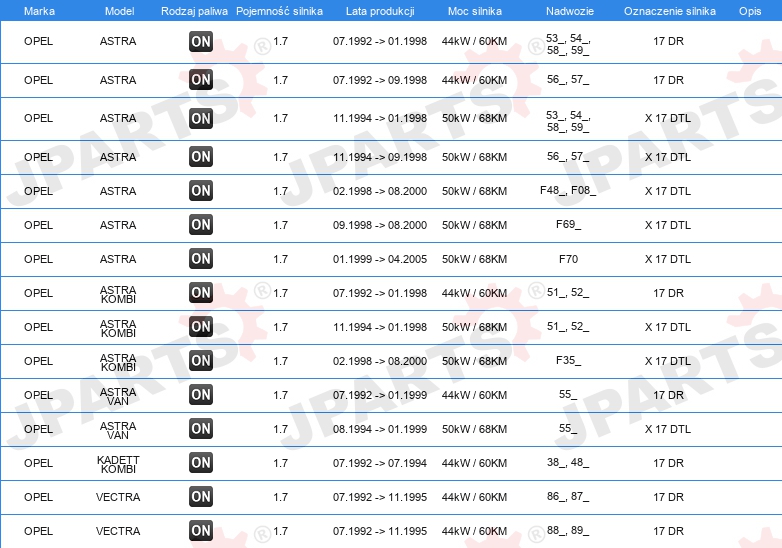This screenshot has height=548, width=782.
Task: Click the Lata produkcji column header
Action: coord(380,11)
